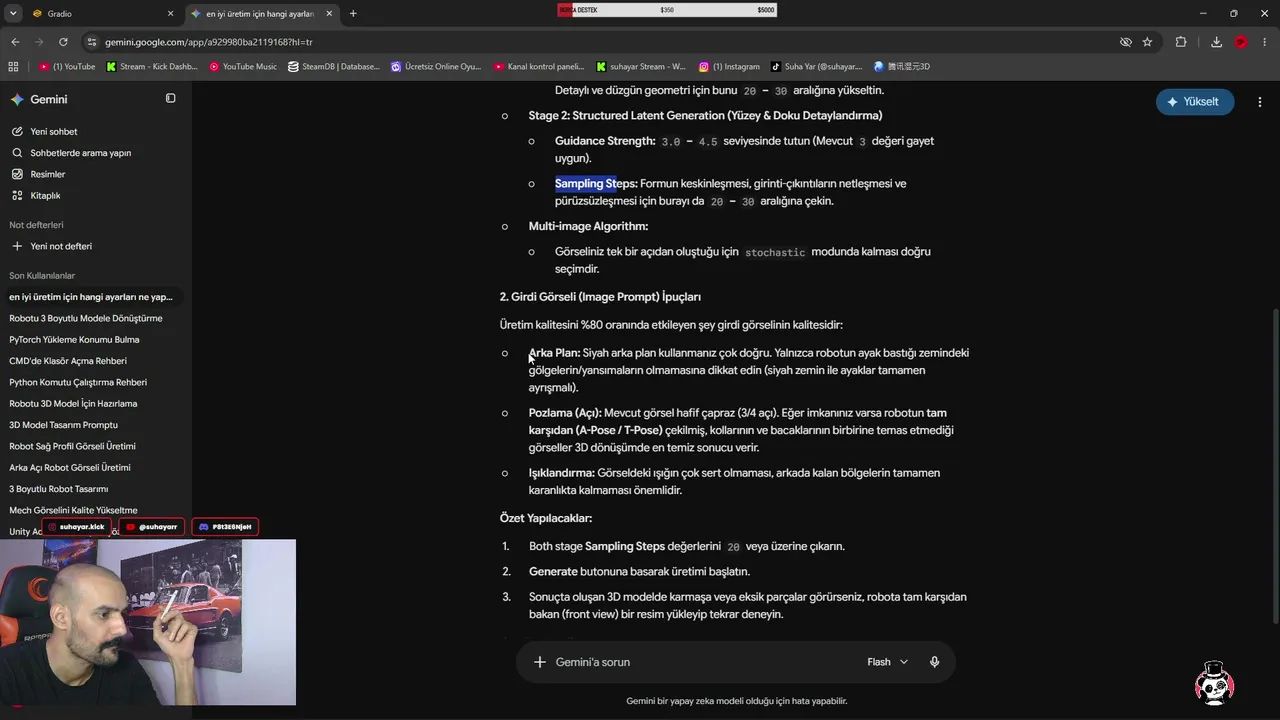Reload the current page
This screenshot has width=1280, height=720.
click(x=63, y=42)
